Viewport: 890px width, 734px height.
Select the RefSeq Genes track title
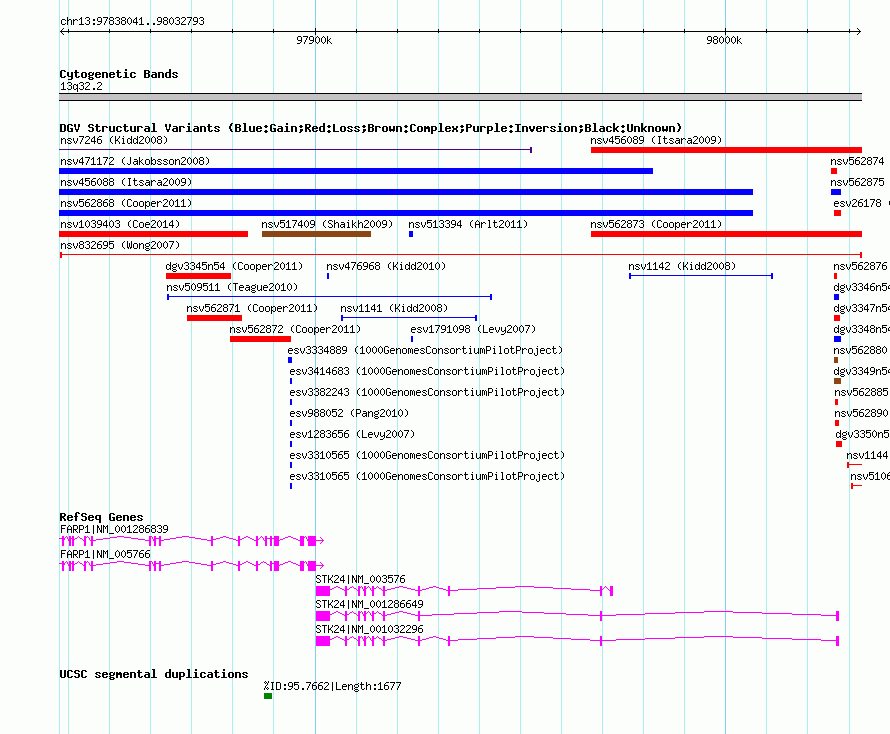(101, 517)
